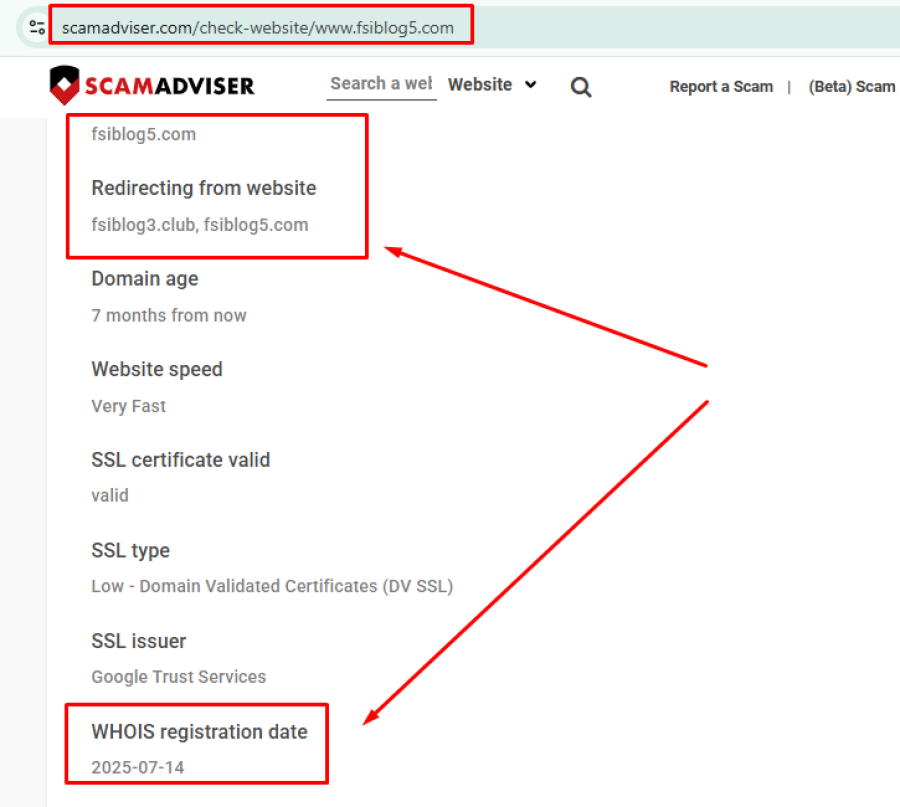The height and width of the screenshot is (807, 900).
Task: Select 'fsiblog3.club, fsiblog5.com' redirect value
Action: pyautogui.click(x=200, y=225)
